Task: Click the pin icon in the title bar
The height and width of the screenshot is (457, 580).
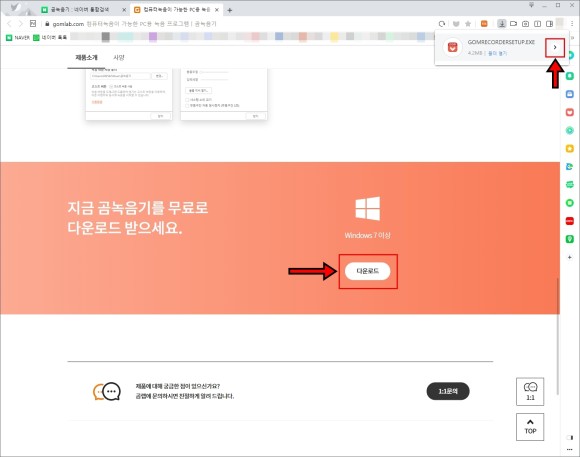Action: (x=532, y=5)
